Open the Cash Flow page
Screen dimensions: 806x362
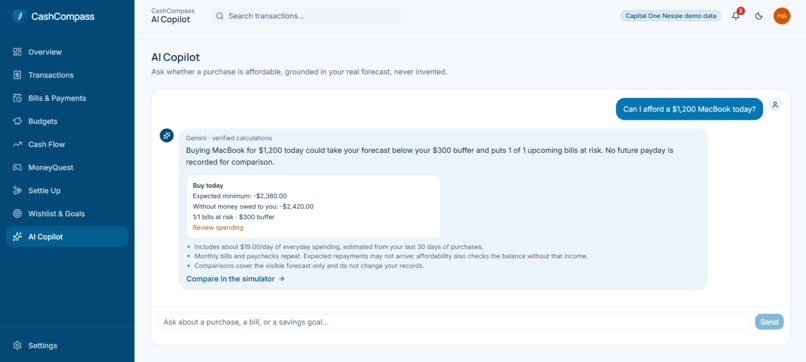click(67, 144)
